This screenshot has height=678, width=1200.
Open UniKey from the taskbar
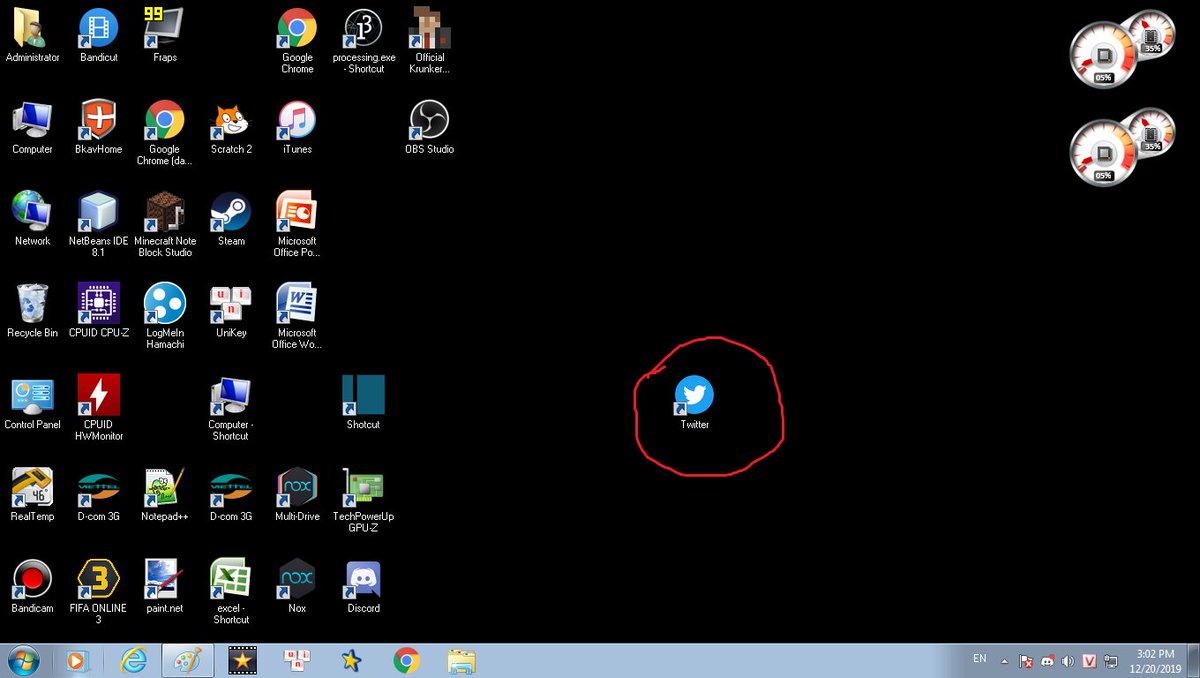point(297,660)
